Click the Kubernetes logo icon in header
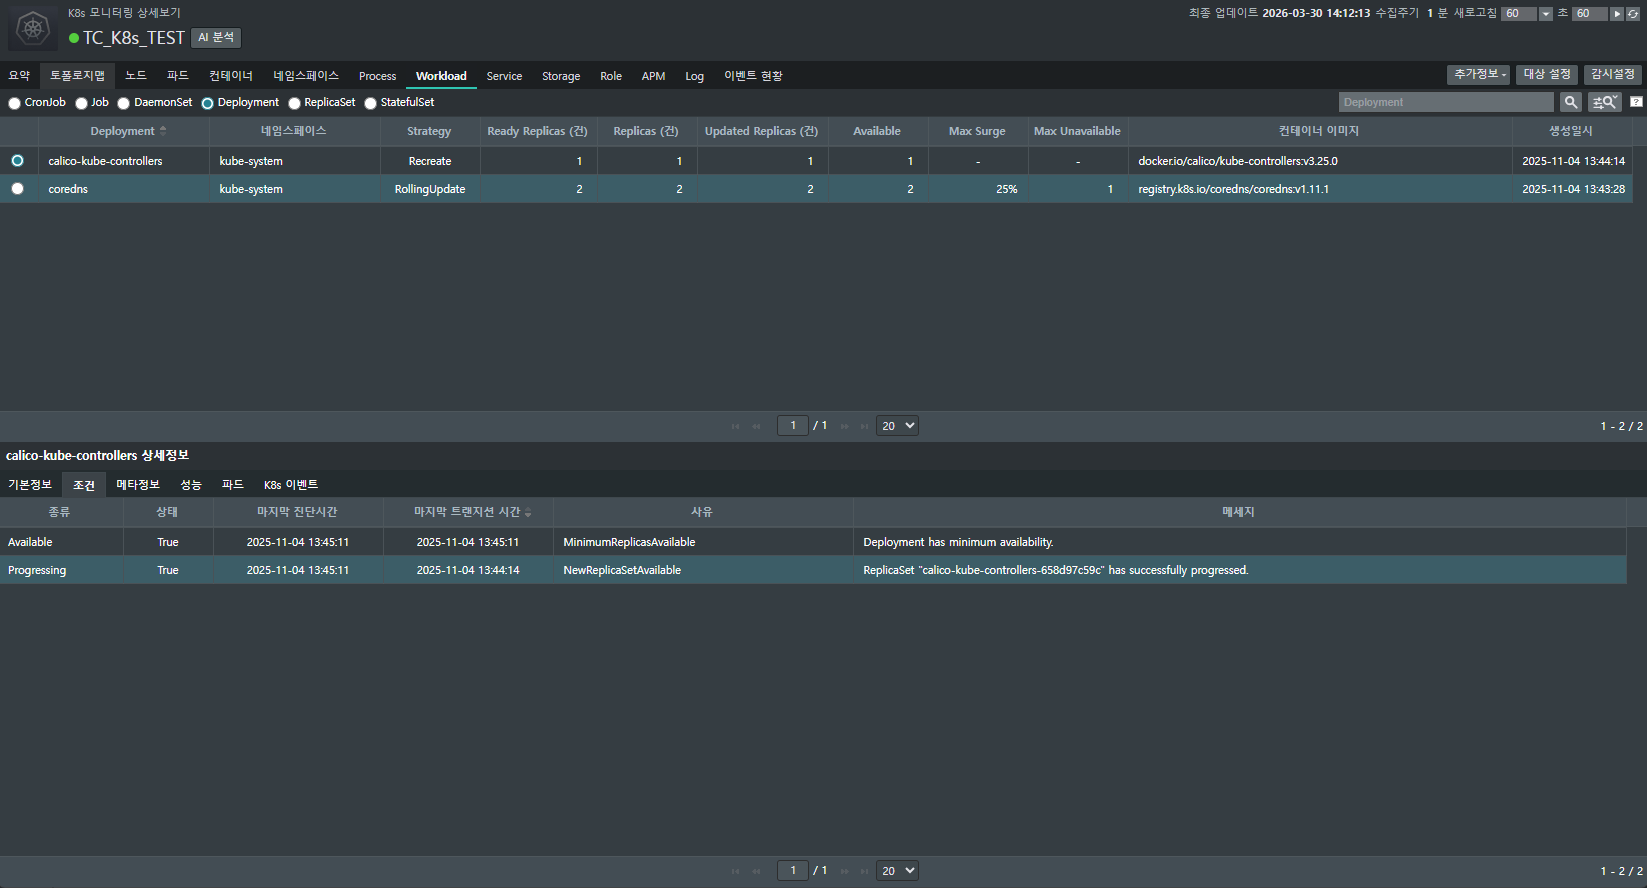The image size is (1647, 888). [33, 28]
